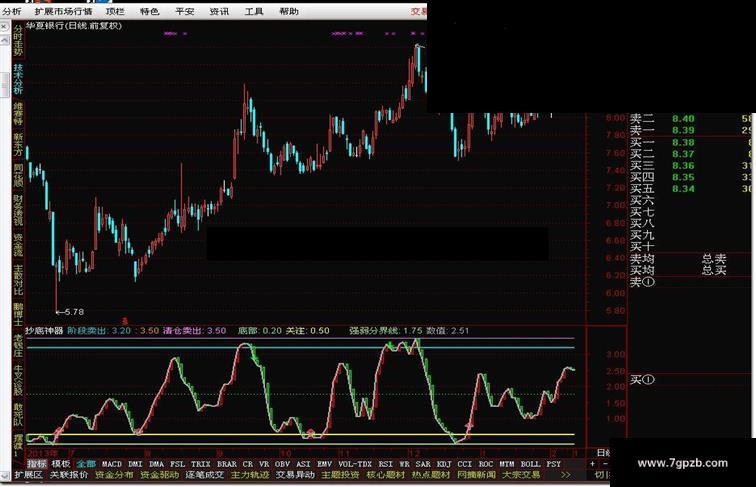The image size is (756, 487).
Task: Select the 指标 tab
Action: [x=37, y=464]
